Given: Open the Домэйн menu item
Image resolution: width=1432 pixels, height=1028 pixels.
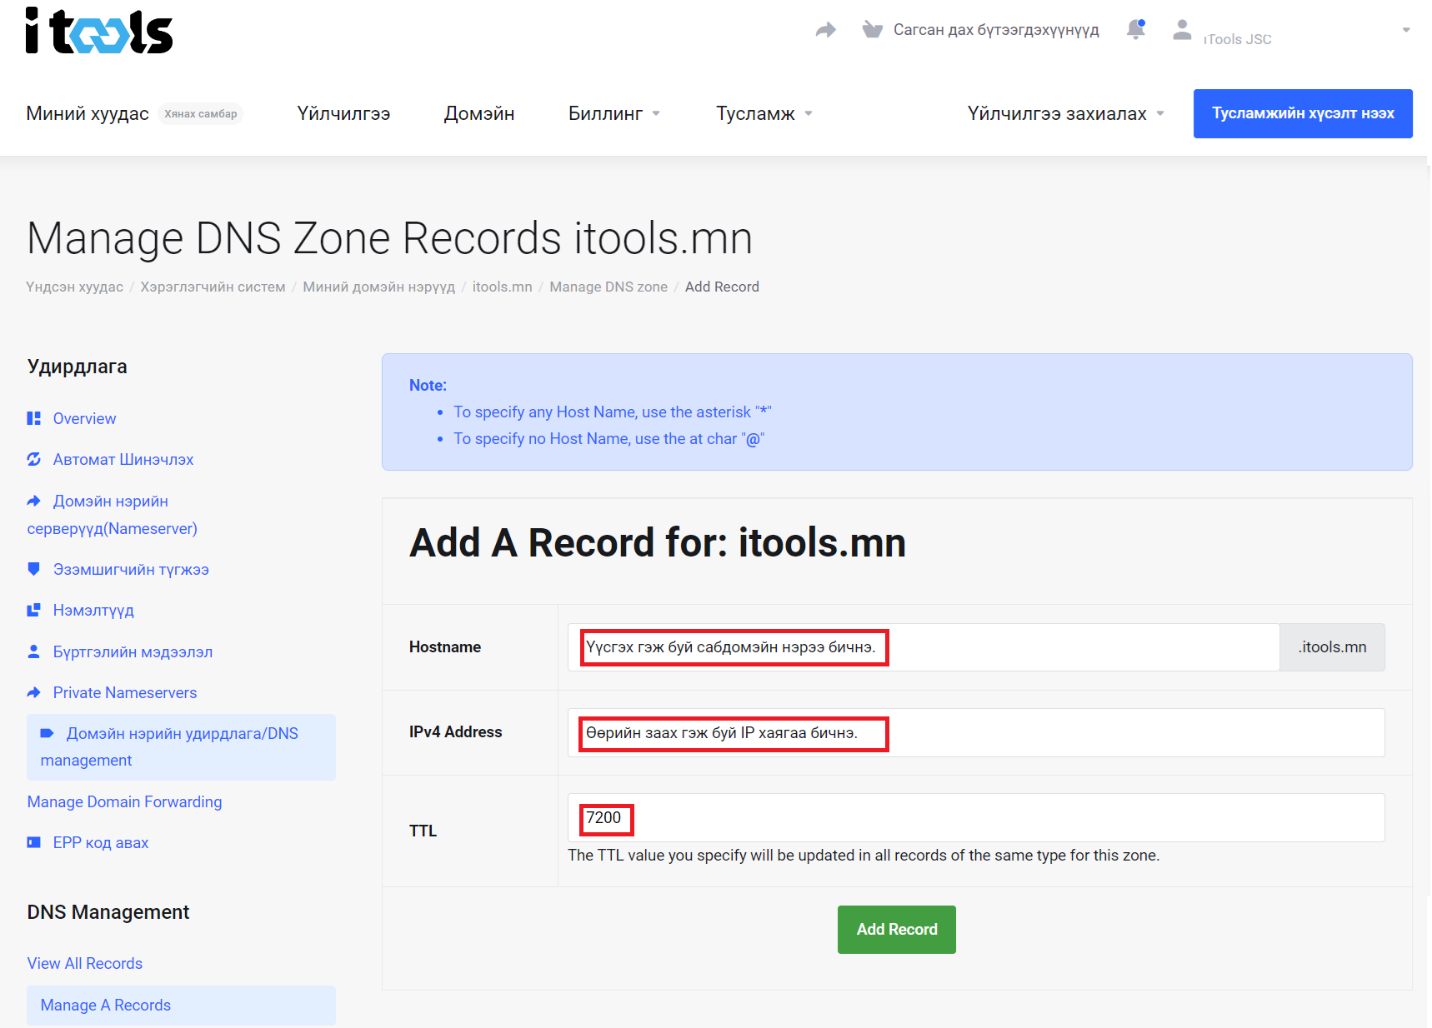Looking at the screenshot, I should [x=479, y=113].
